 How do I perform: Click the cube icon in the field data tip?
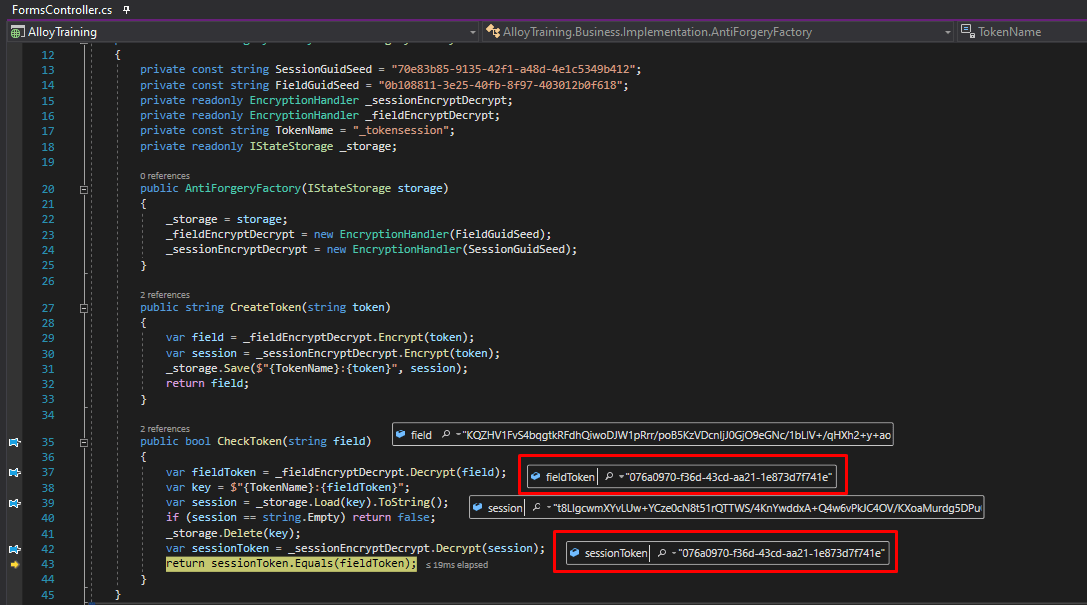(x=400, y=435)
